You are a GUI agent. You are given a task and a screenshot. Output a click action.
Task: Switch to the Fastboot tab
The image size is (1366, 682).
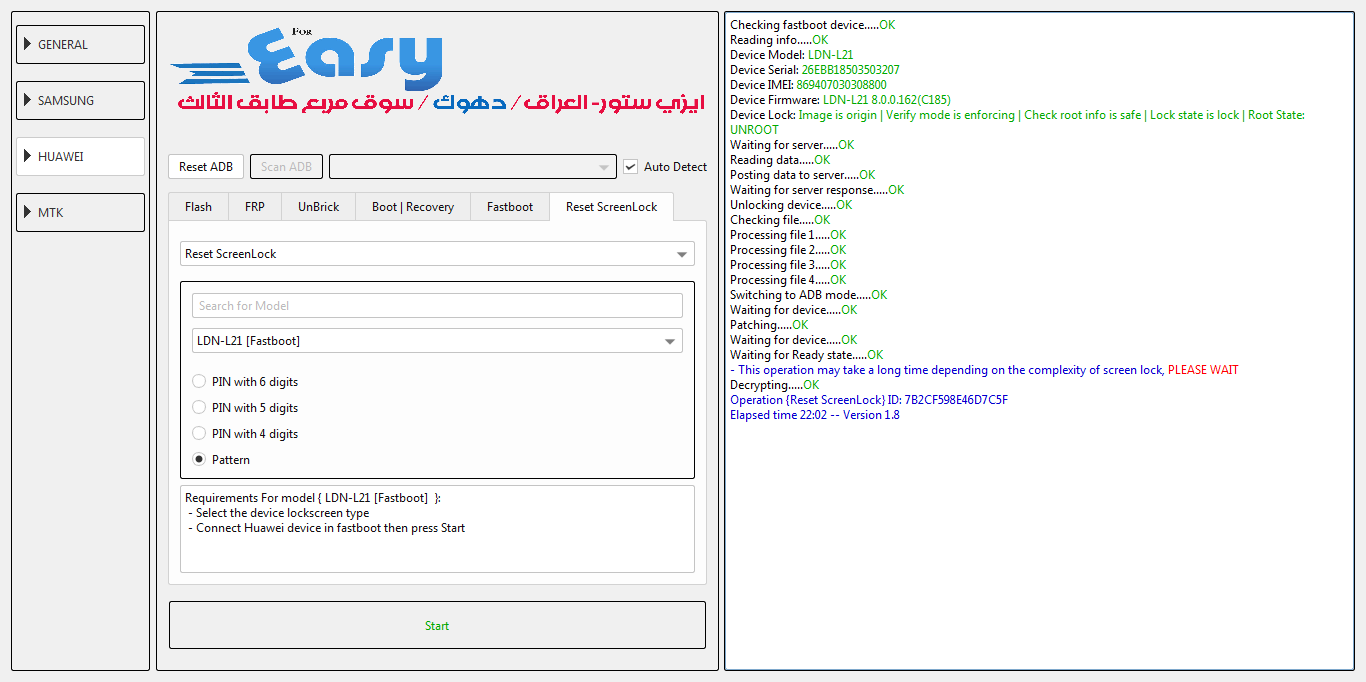(510, 207)
